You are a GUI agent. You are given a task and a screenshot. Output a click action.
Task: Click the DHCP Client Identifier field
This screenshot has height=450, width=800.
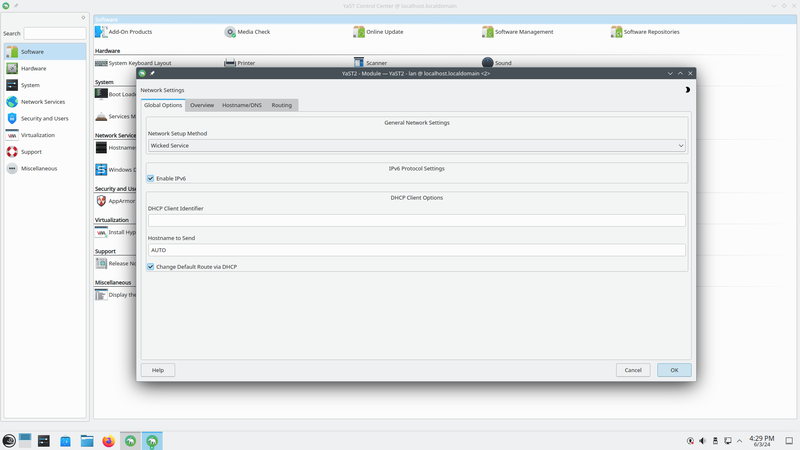click(x=416, y=220)
